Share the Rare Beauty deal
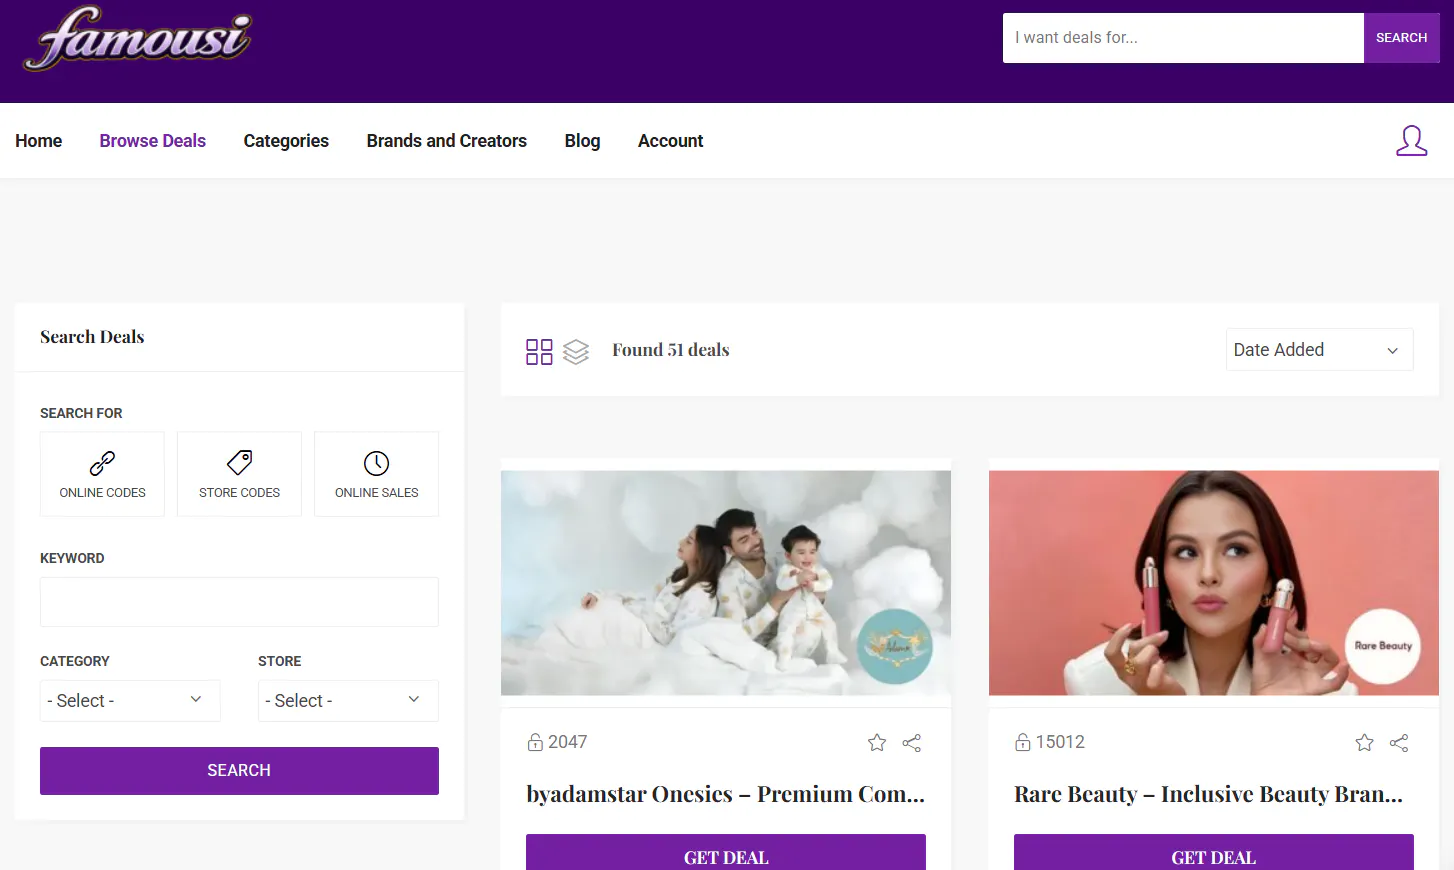The image size is (1454, 870). pos(1399,742)
